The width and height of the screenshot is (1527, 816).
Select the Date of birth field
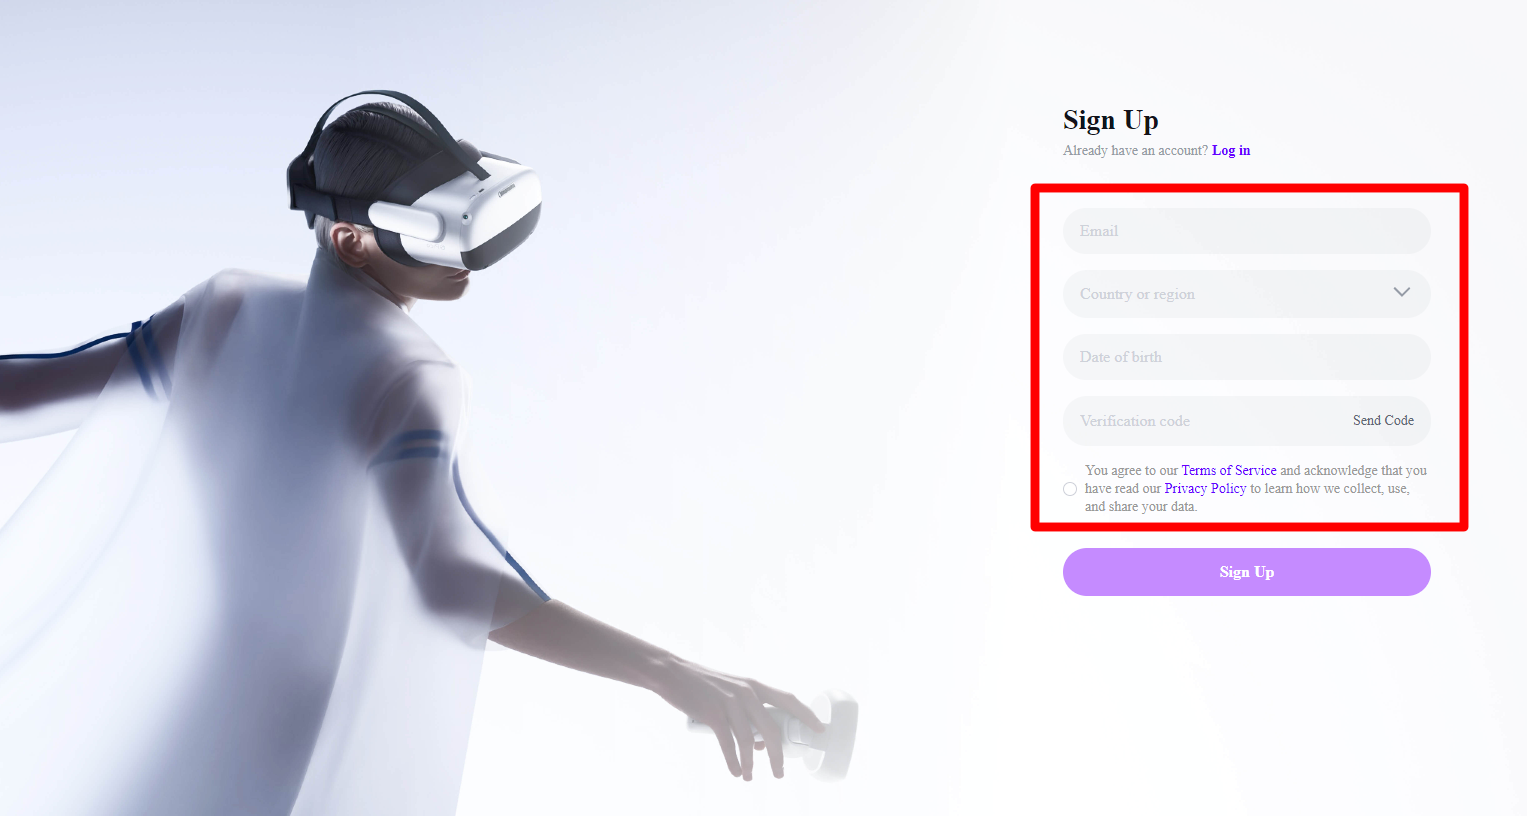click(x=1246, y=357)
